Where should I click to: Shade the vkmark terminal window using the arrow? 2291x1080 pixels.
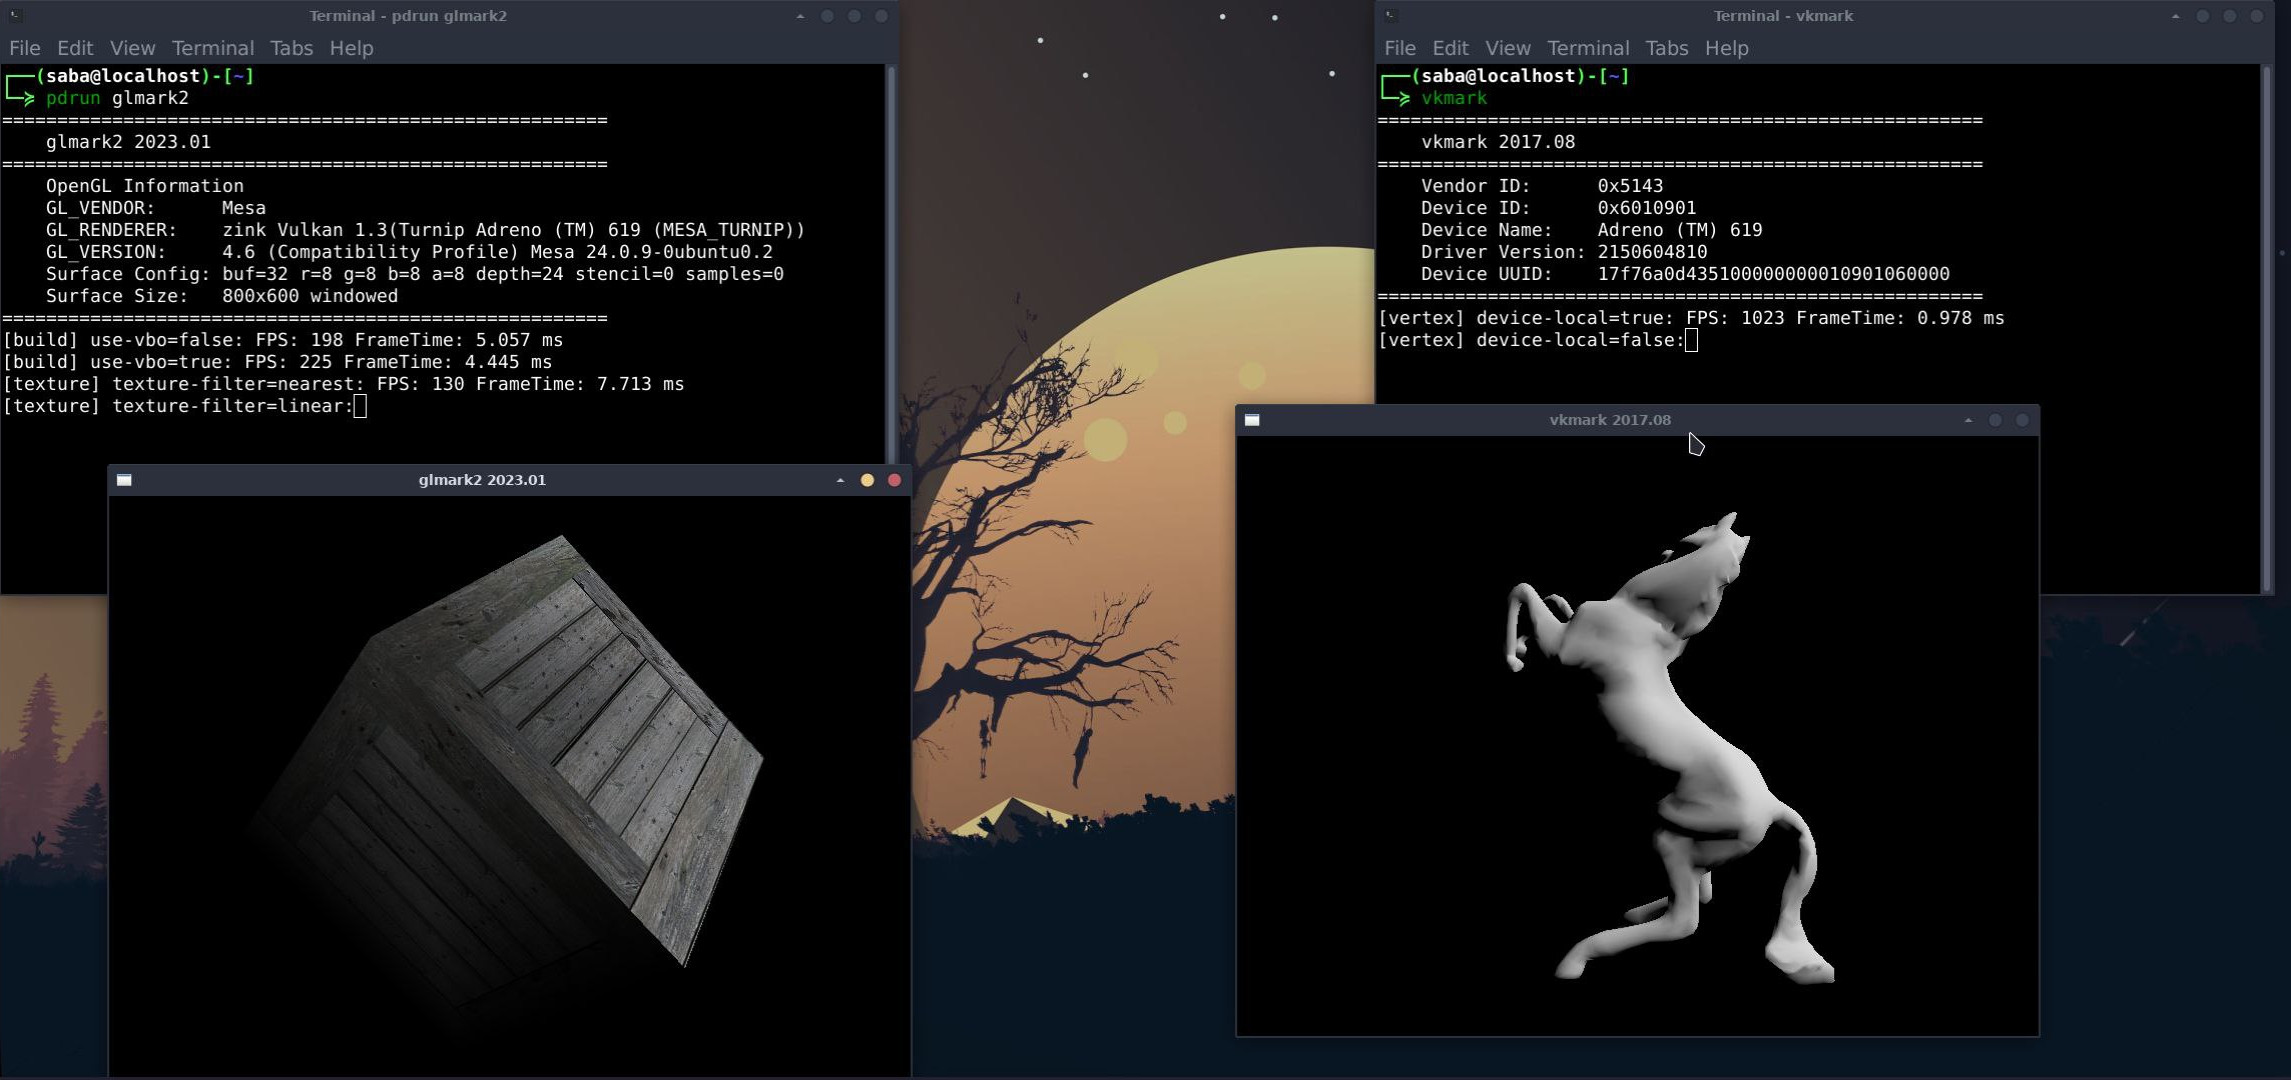(x=2175, y=16)
